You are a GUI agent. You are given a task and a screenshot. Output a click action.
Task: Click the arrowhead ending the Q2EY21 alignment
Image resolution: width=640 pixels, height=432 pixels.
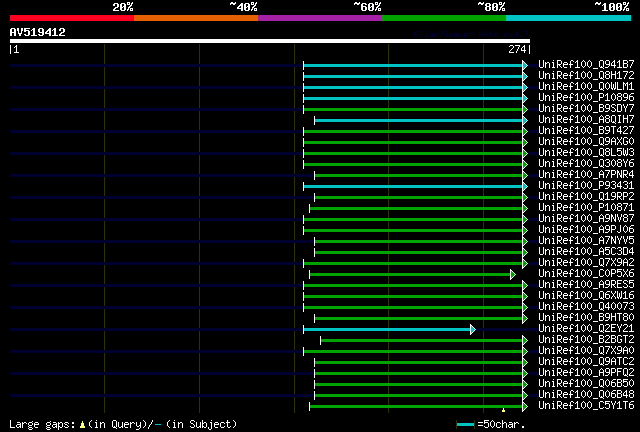[x=473, y=330]
